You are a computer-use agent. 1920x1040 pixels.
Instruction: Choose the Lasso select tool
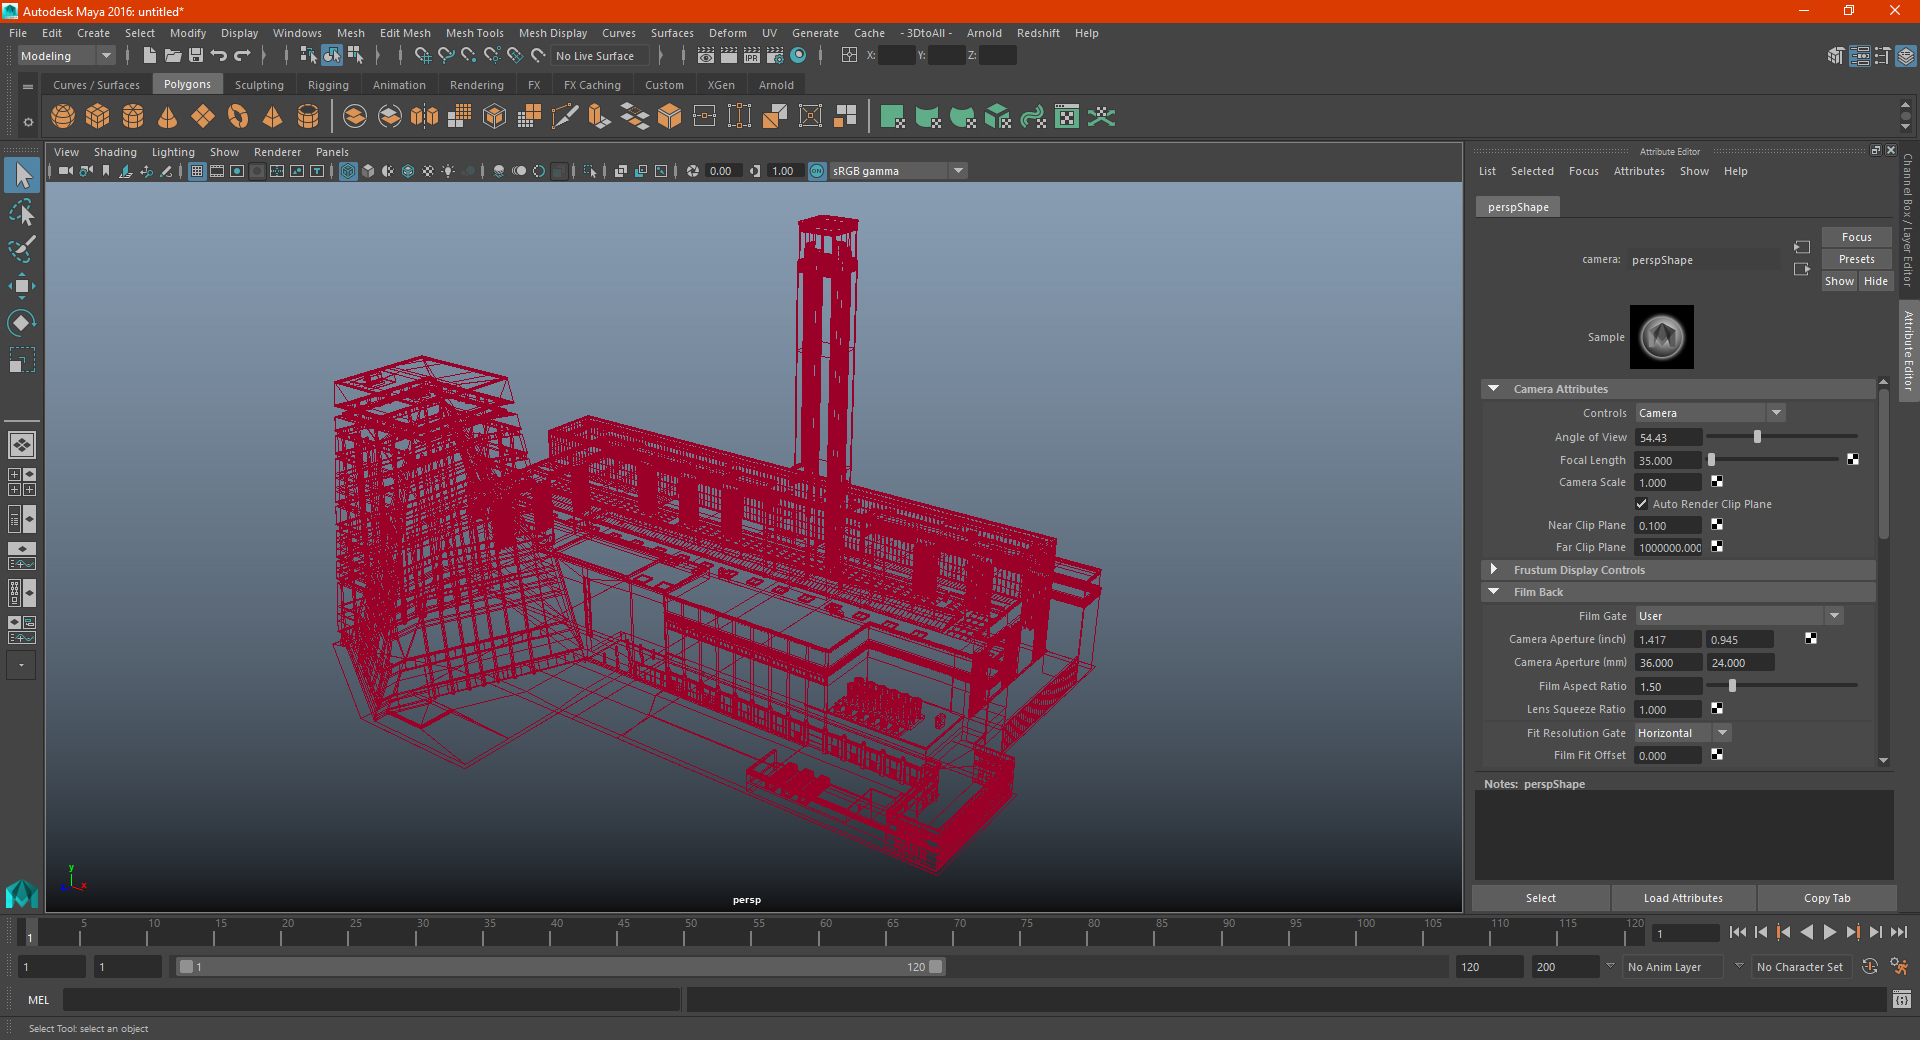[21, 212]
